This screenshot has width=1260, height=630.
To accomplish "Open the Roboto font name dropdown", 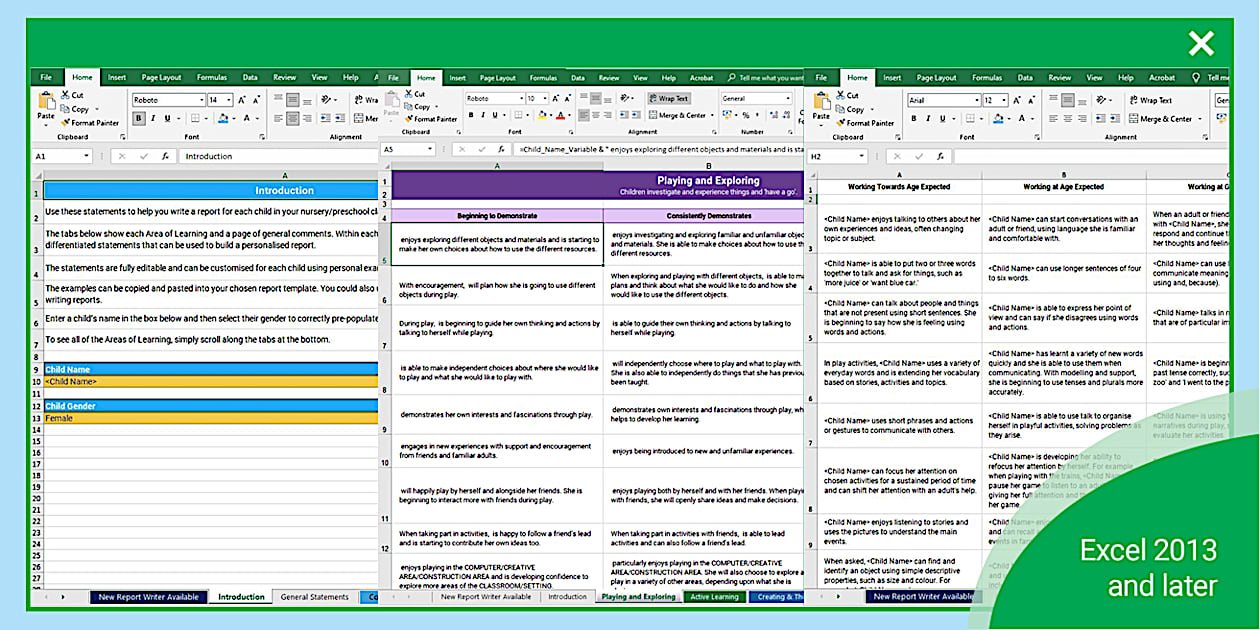I will [x=202, y=99].
